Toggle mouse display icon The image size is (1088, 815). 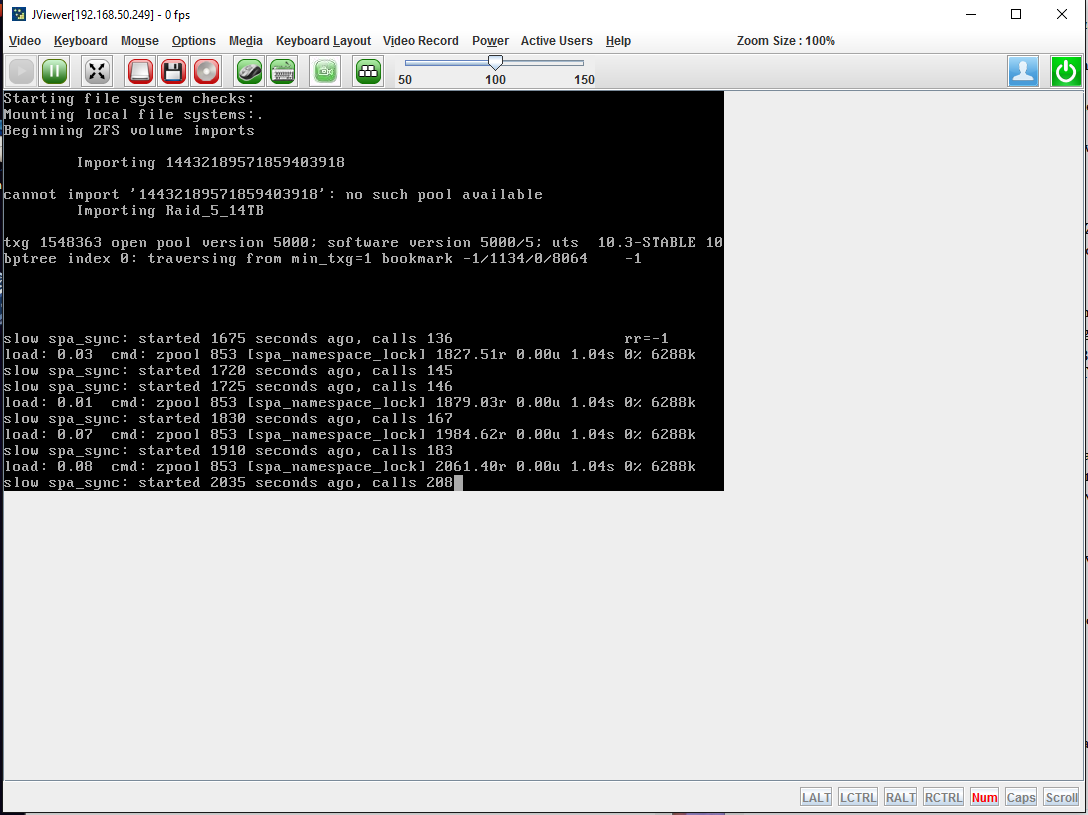click(249, 71)
